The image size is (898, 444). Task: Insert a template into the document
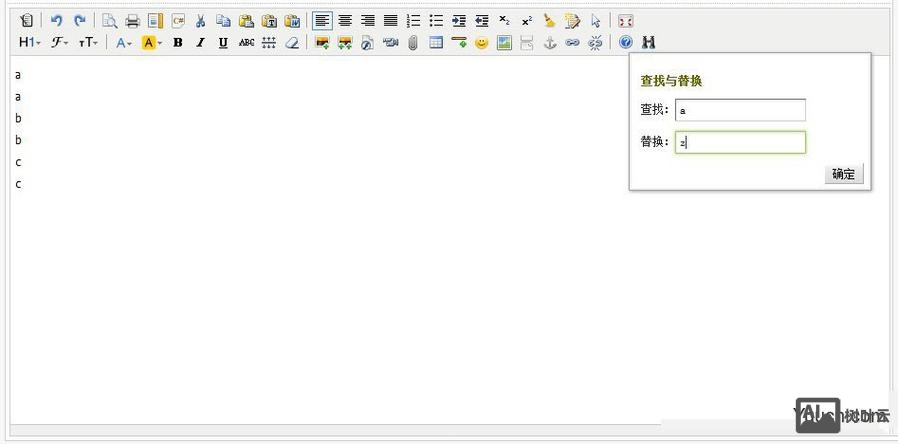156,21
